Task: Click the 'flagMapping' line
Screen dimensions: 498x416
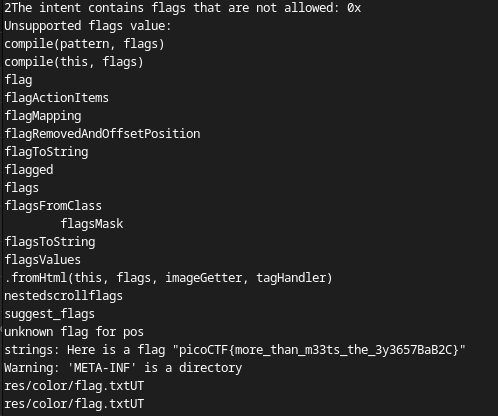Action: click(43, 116)
